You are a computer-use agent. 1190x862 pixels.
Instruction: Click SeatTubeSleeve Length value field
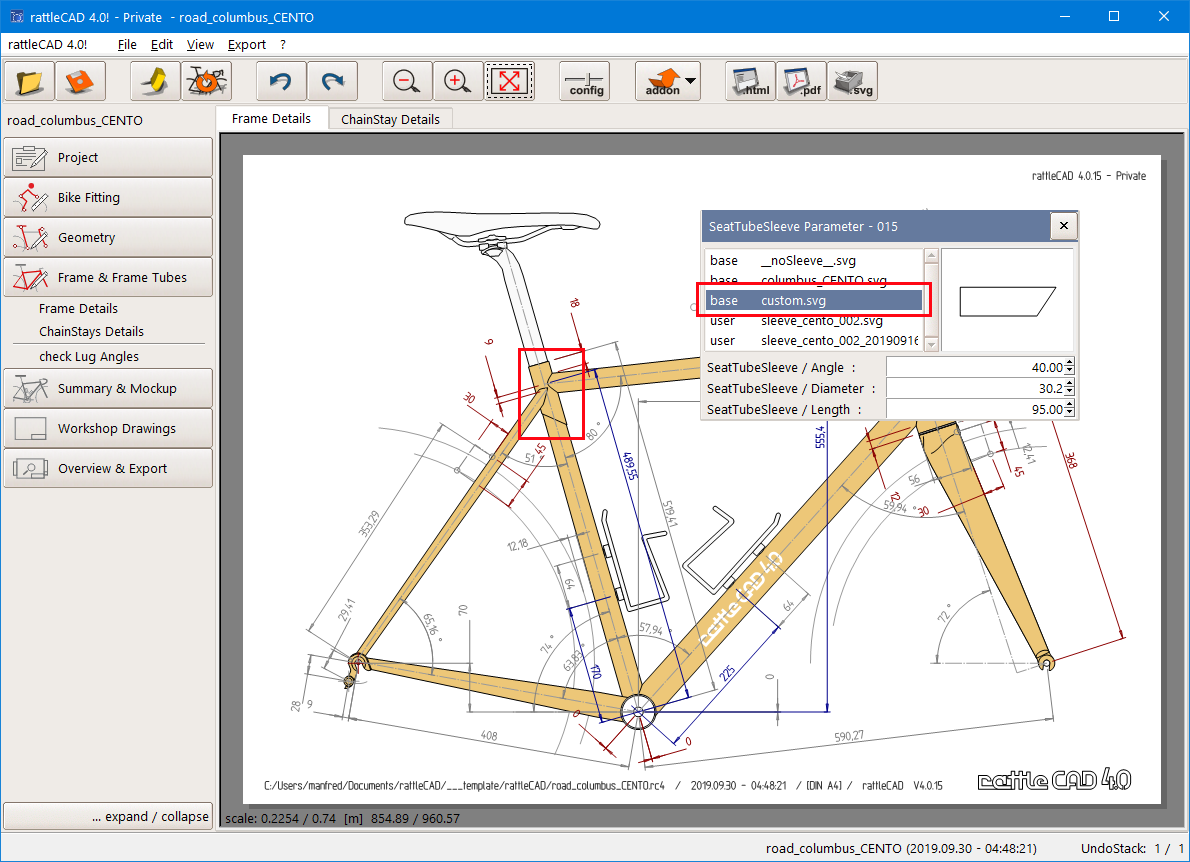point(975,410)
